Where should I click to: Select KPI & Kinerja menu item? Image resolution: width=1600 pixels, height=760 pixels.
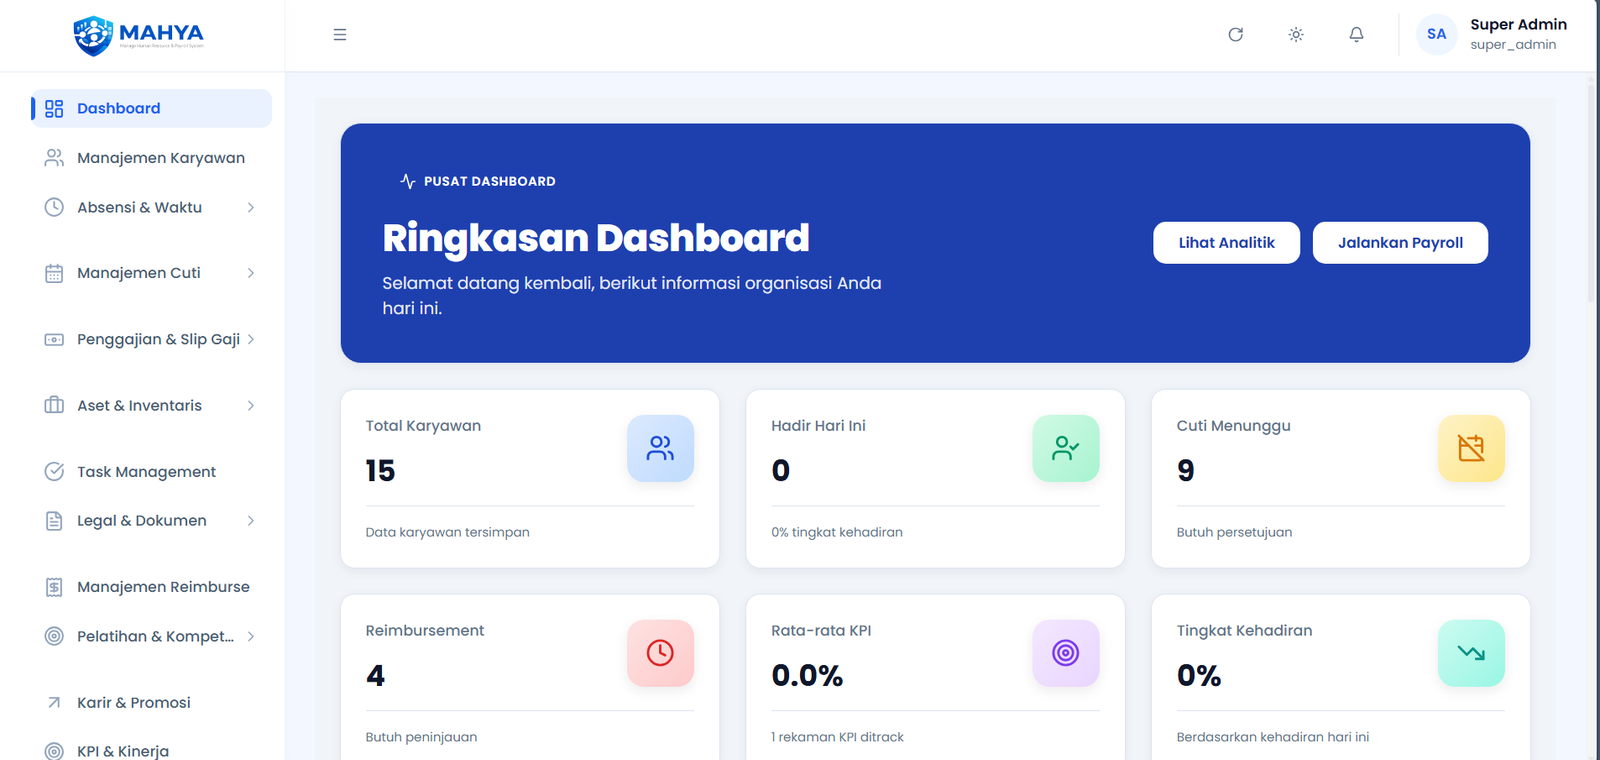tap(151, 751)
